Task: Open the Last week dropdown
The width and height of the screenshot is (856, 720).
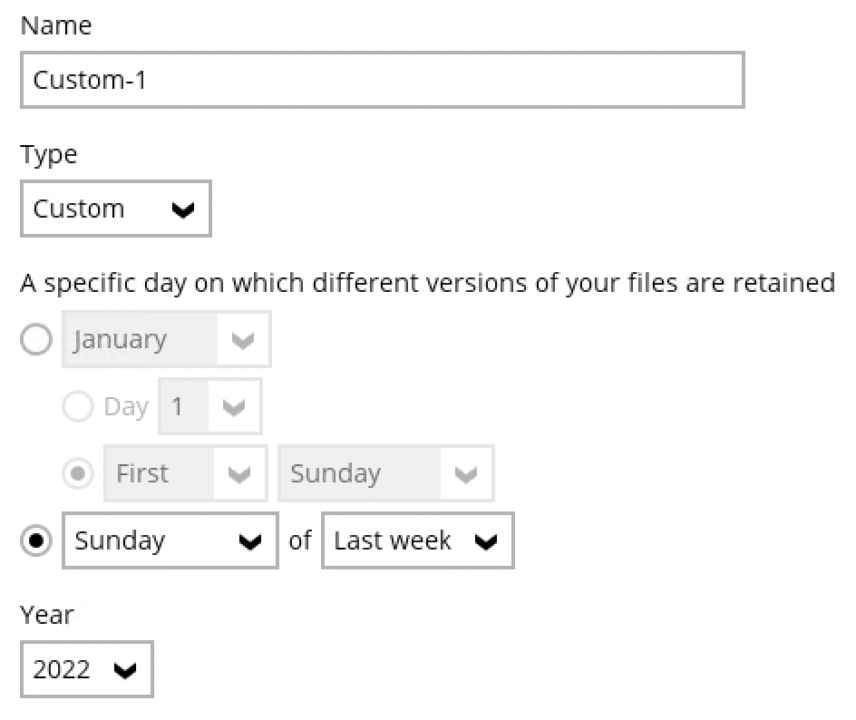Action: (417, 541)
